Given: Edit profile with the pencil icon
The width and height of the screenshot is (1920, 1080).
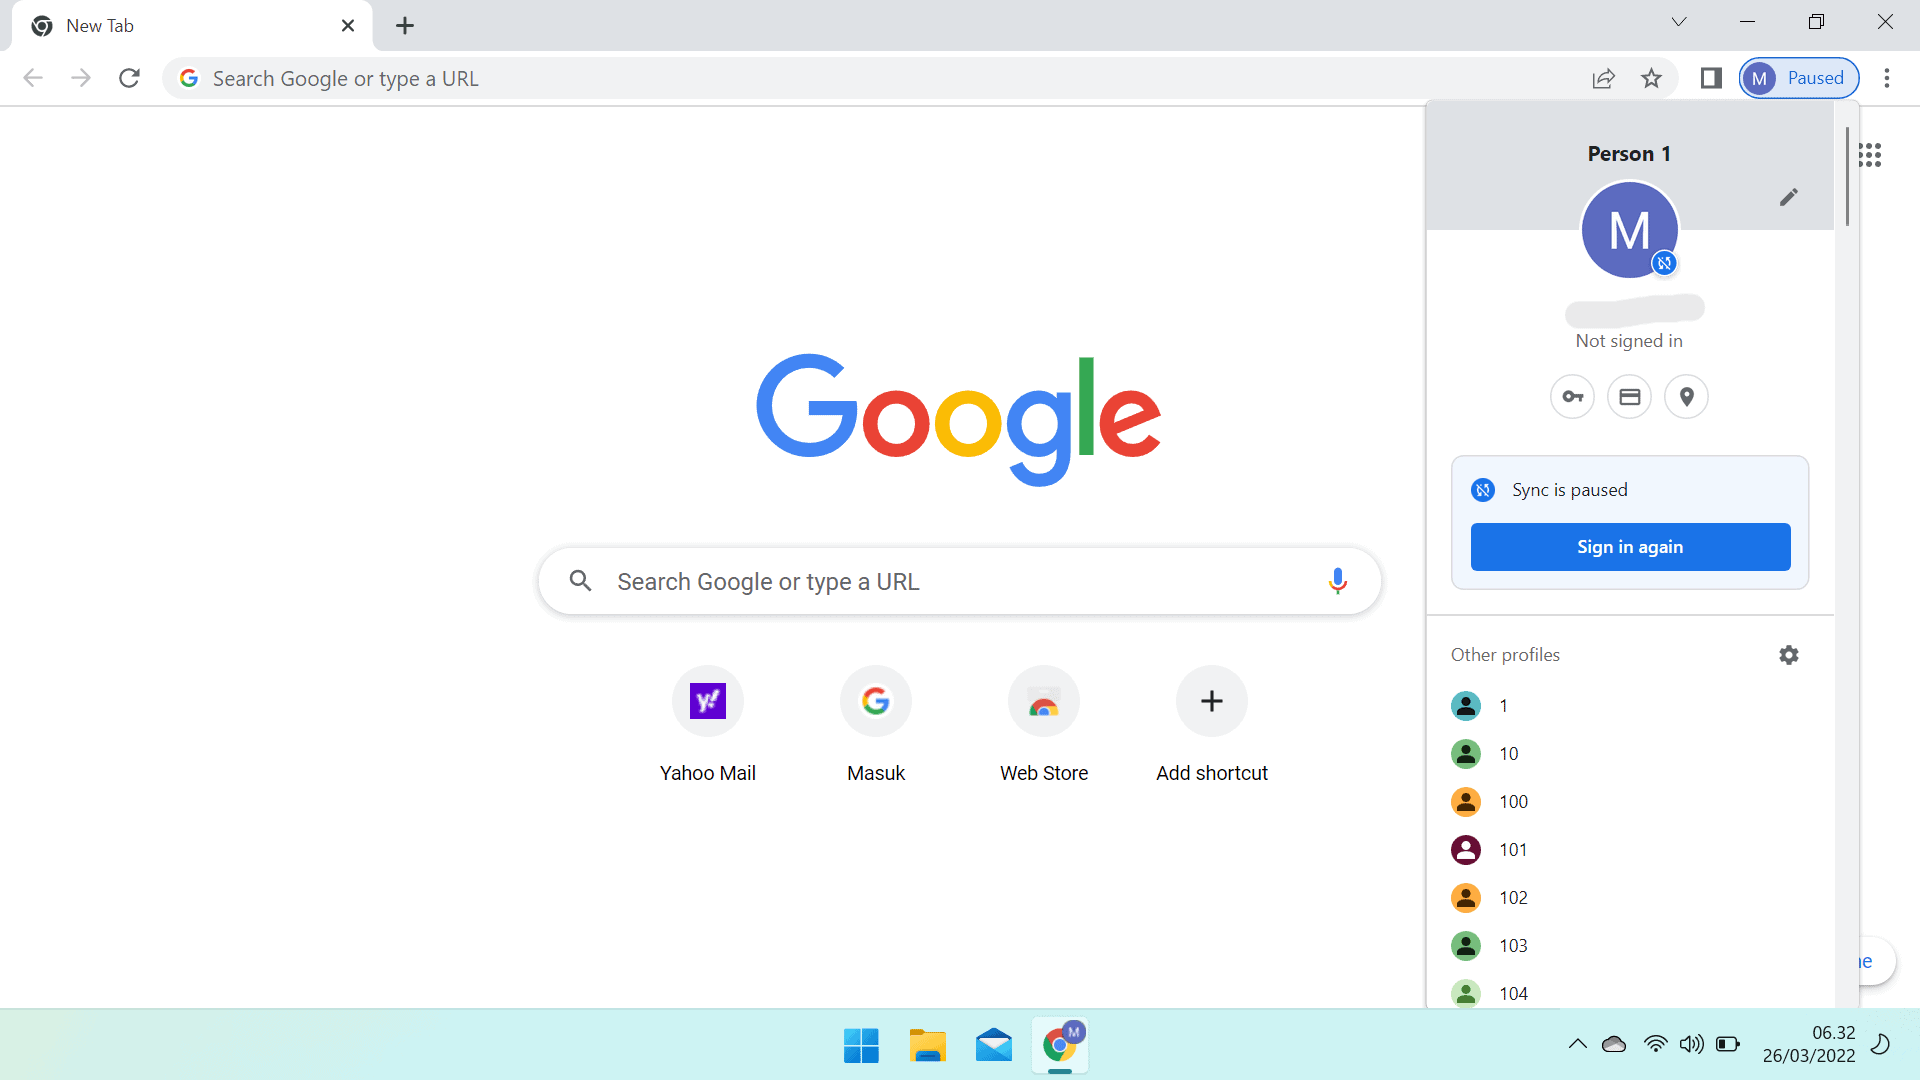Looking at the screenshot, I should (1789, 197).
